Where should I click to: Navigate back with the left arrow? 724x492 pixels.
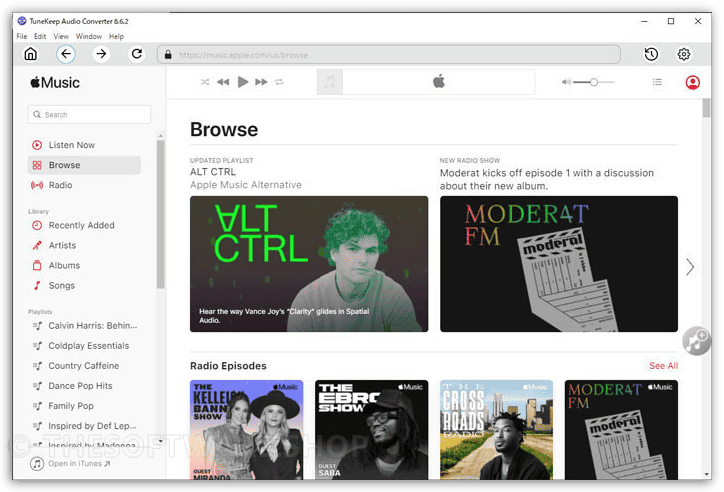(66, 54)
